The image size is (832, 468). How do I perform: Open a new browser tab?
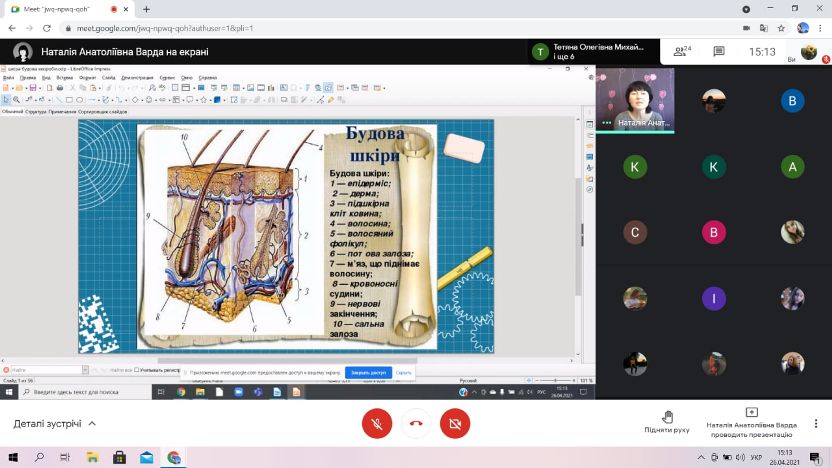[146, 9]
